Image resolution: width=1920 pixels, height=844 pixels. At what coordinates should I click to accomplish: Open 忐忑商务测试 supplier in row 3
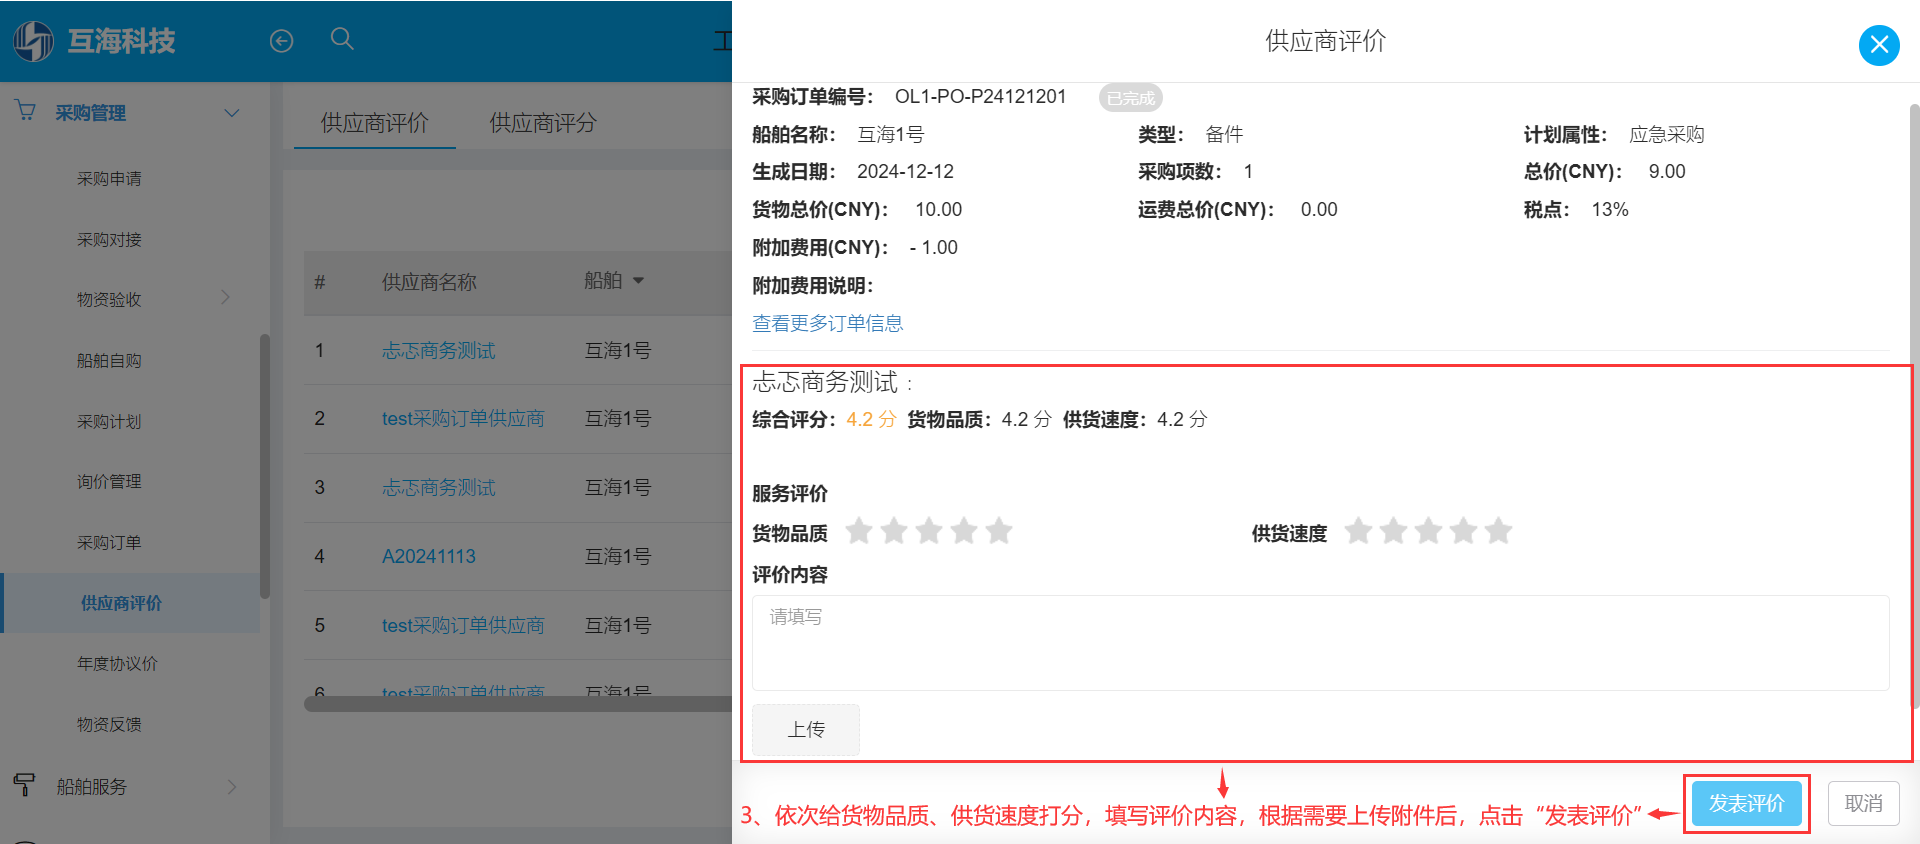(439, 487)
